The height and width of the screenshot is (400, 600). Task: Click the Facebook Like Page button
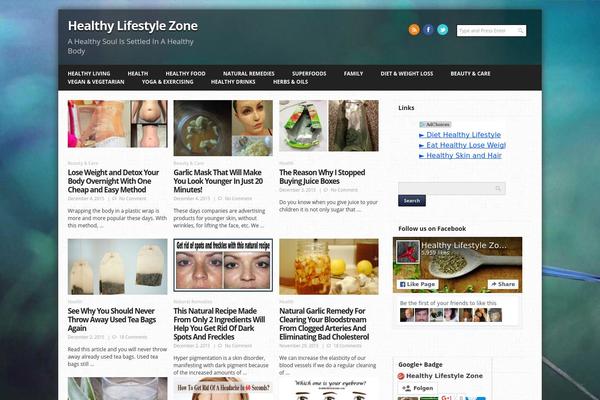[x=417, y=284]
